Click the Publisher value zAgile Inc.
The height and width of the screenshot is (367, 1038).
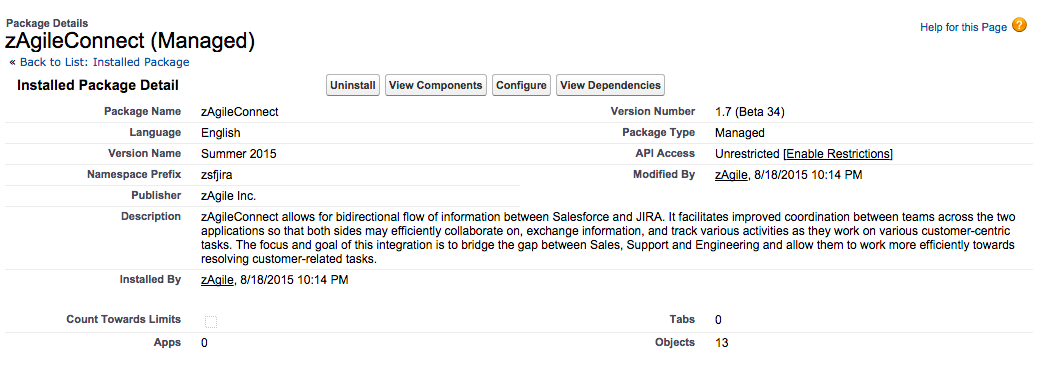click(228, 196)
